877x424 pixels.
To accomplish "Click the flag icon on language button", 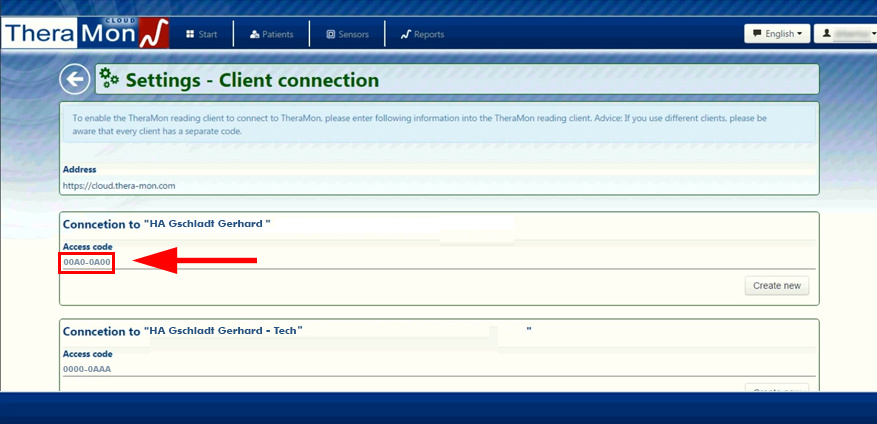I will tap(756, 34).
